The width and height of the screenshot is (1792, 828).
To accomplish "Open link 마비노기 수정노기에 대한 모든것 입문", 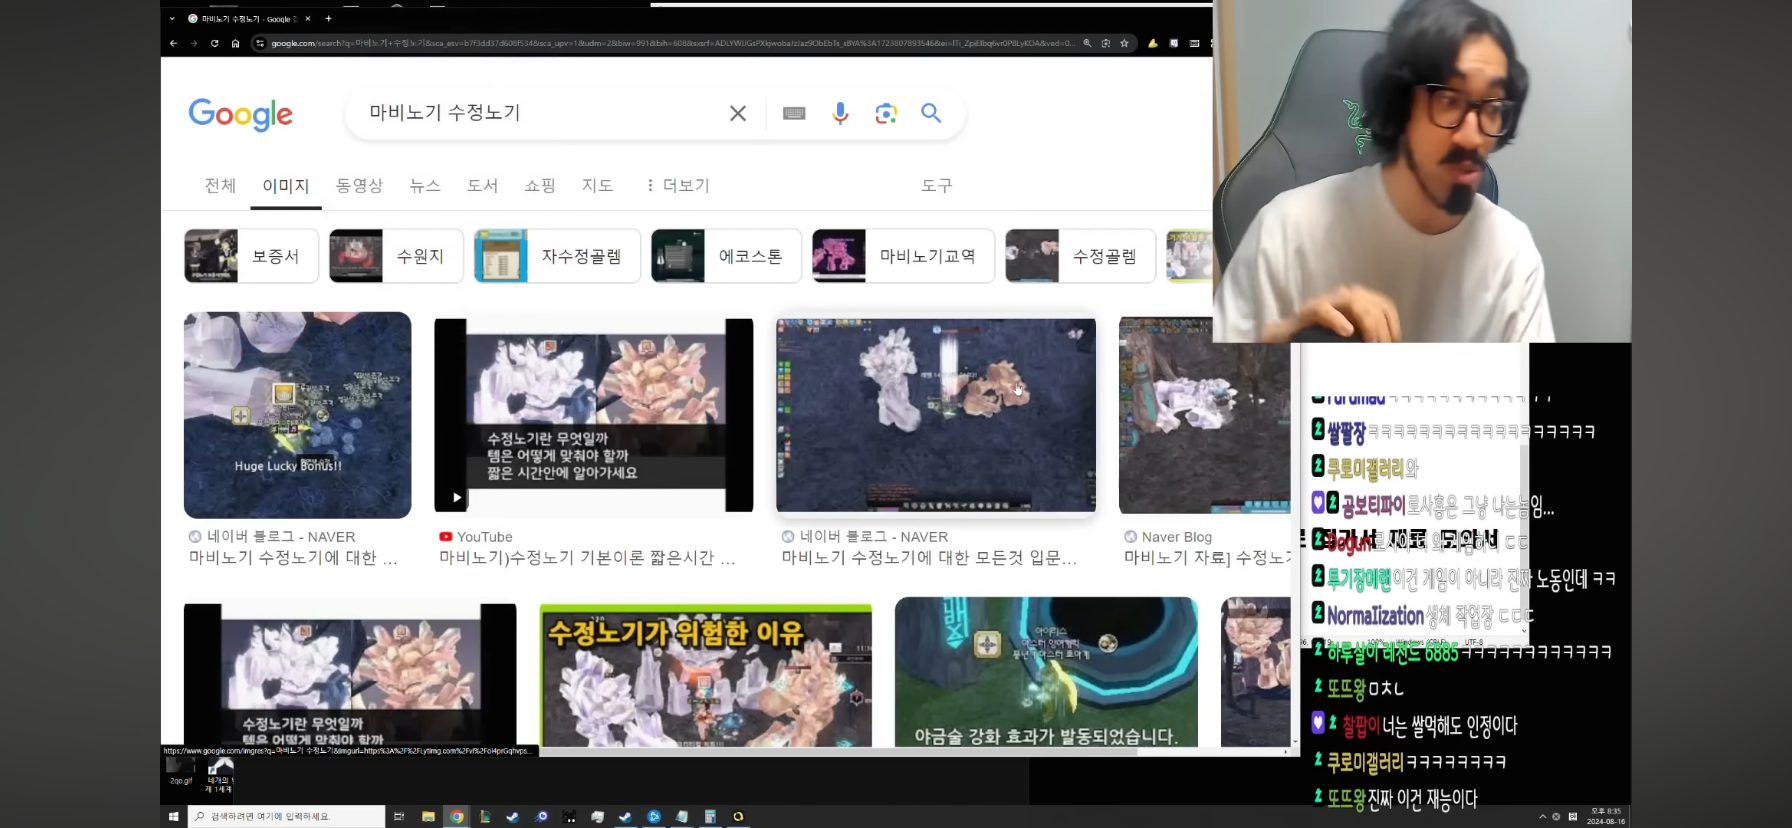I will click(929, 558).
